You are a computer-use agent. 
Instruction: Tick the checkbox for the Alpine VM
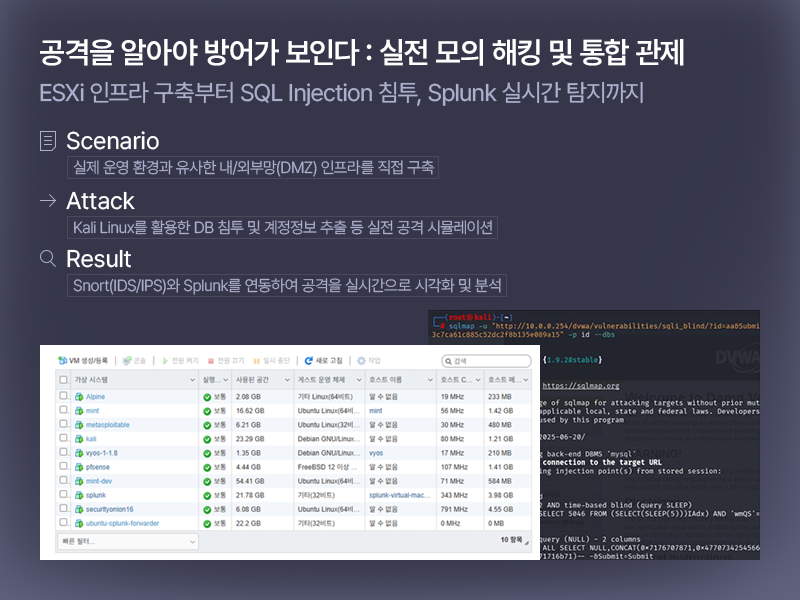(x=63, y=397)
